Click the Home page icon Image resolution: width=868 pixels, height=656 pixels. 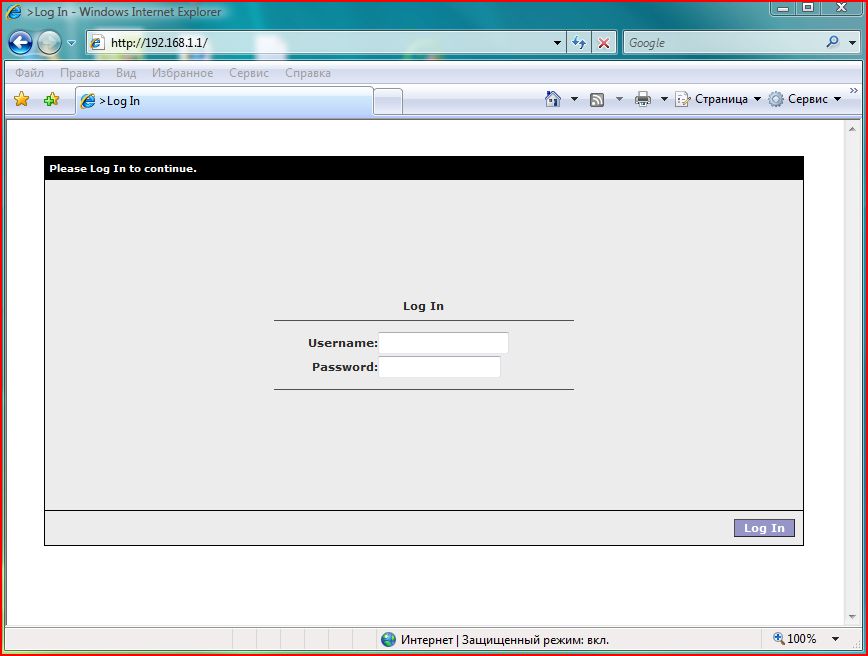click(x=552, y=99)
